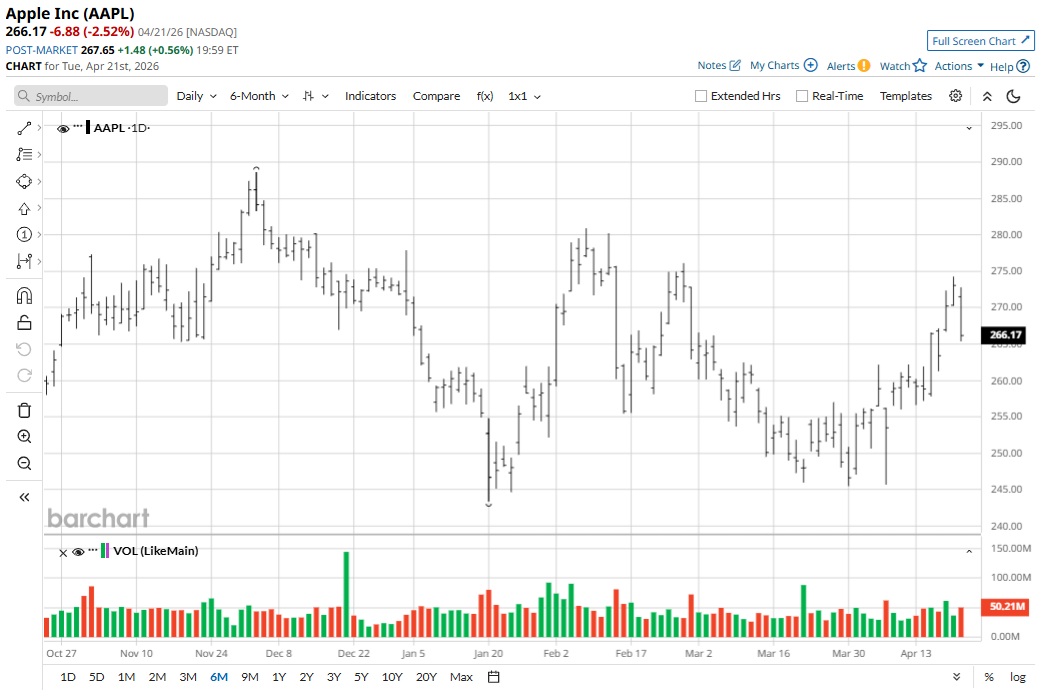Viewport: 1059px width, 697px height.
Task: Click the 50.21M volume label
Action: (1005, 606)
